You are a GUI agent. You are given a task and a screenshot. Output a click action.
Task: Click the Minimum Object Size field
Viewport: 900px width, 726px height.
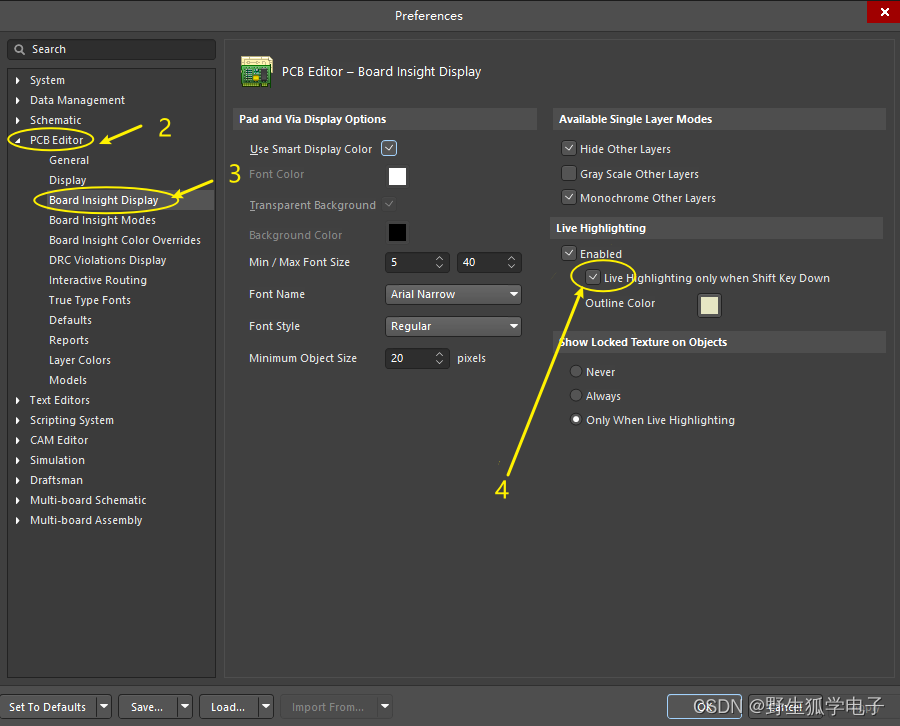tap(417, 358)
